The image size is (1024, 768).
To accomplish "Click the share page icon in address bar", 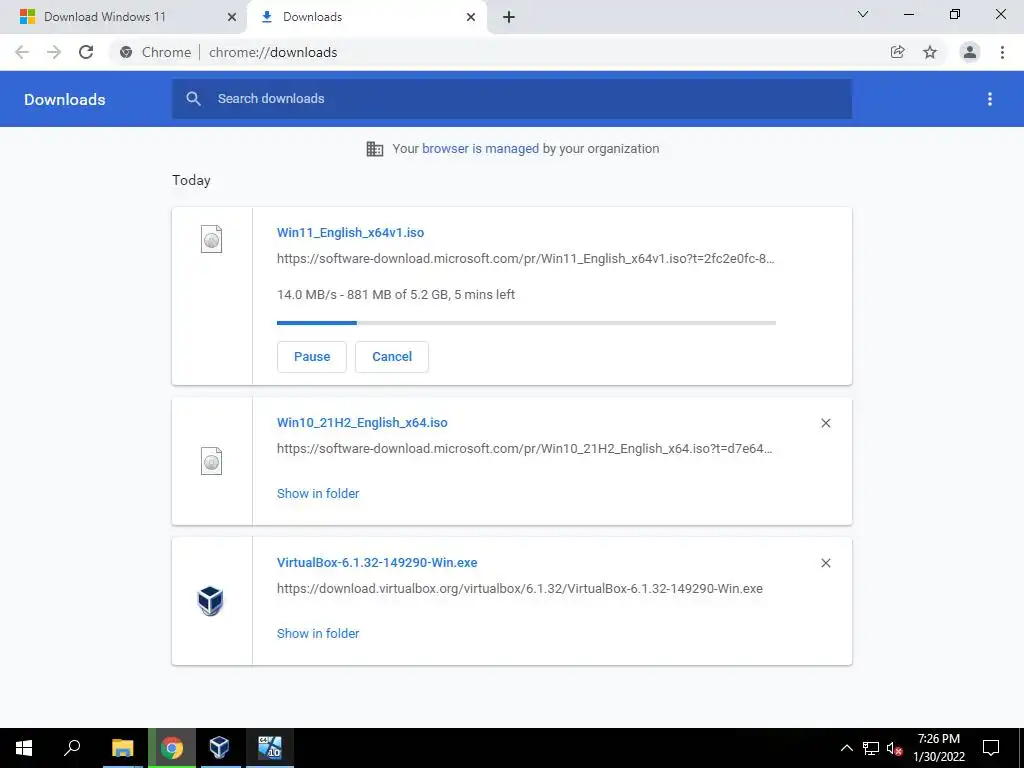I will click(897, 52).
